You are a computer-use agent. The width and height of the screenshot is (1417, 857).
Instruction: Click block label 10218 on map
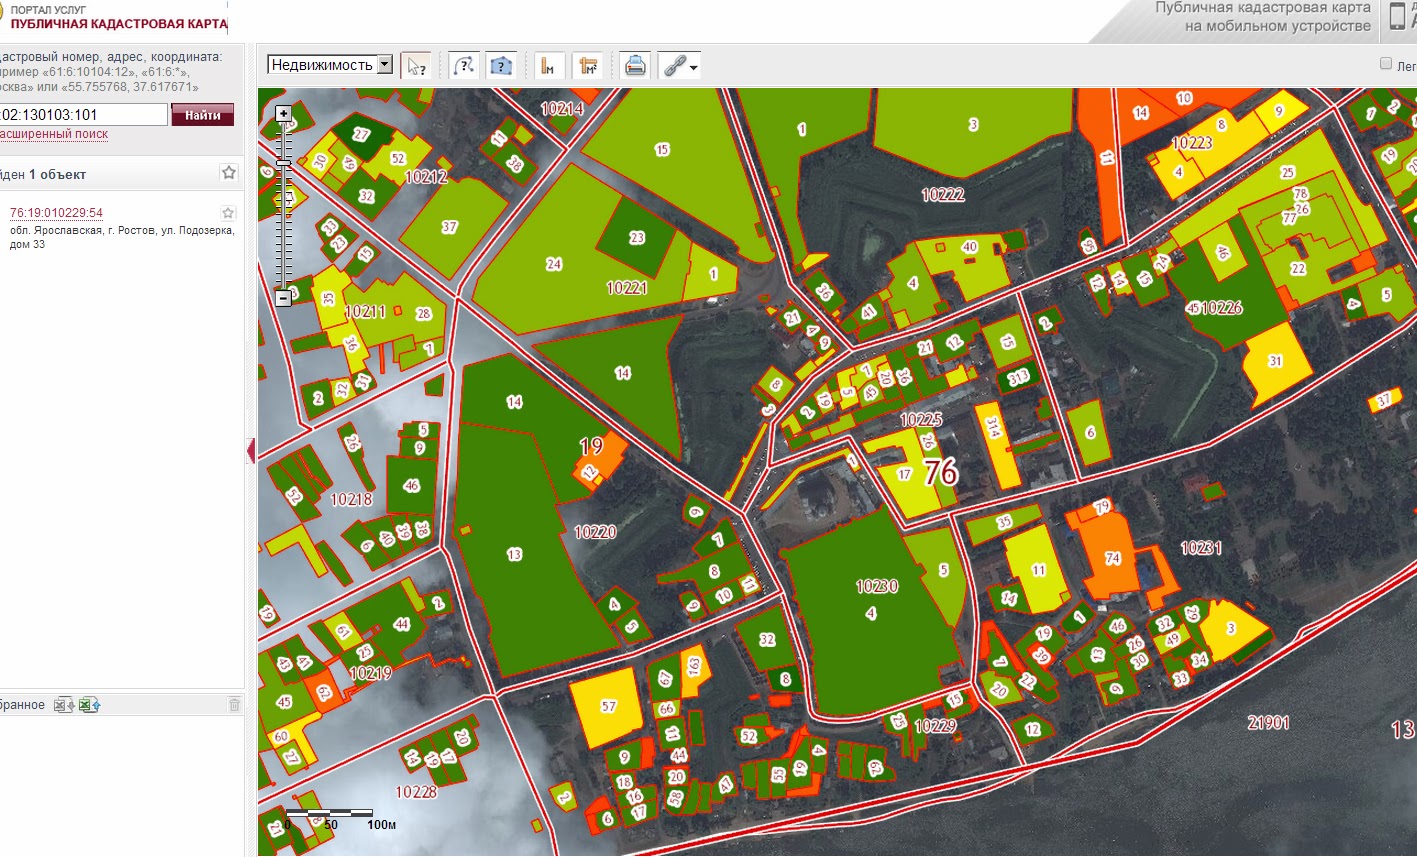point(351,499)
